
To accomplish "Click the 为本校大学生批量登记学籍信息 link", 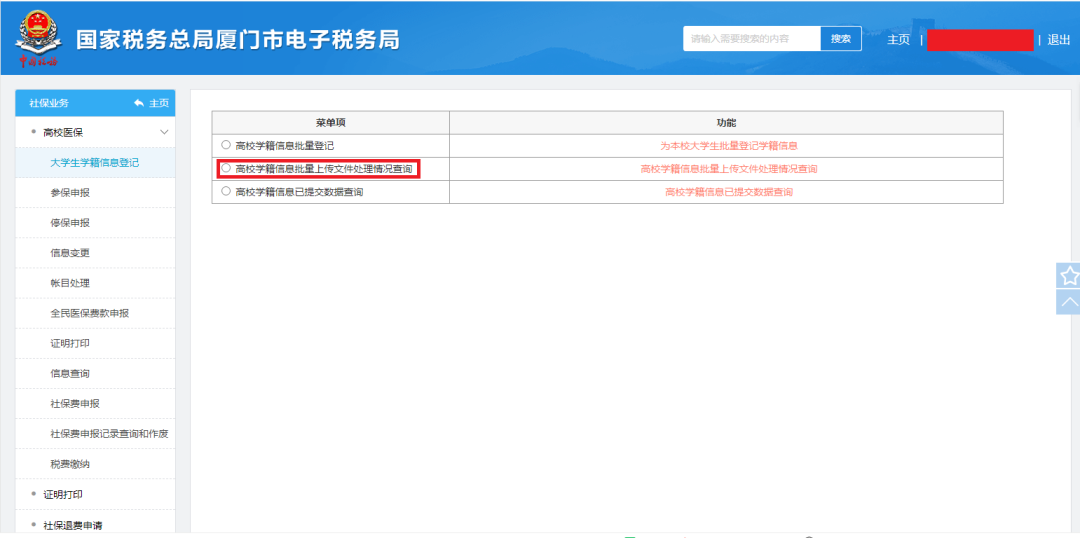I will coord(729,146).
